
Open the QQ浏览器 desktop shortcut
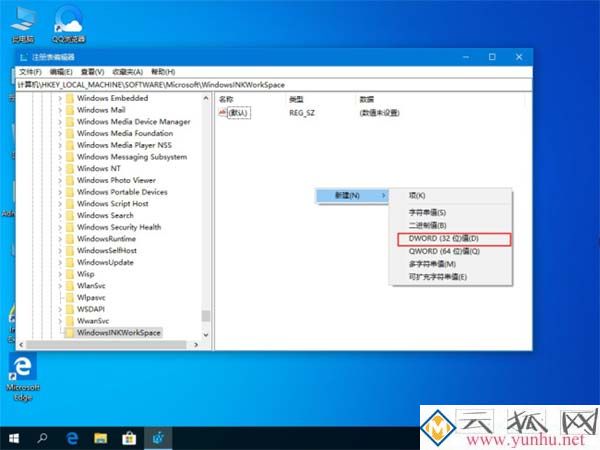pyautogui.click(x=69, y=24)
